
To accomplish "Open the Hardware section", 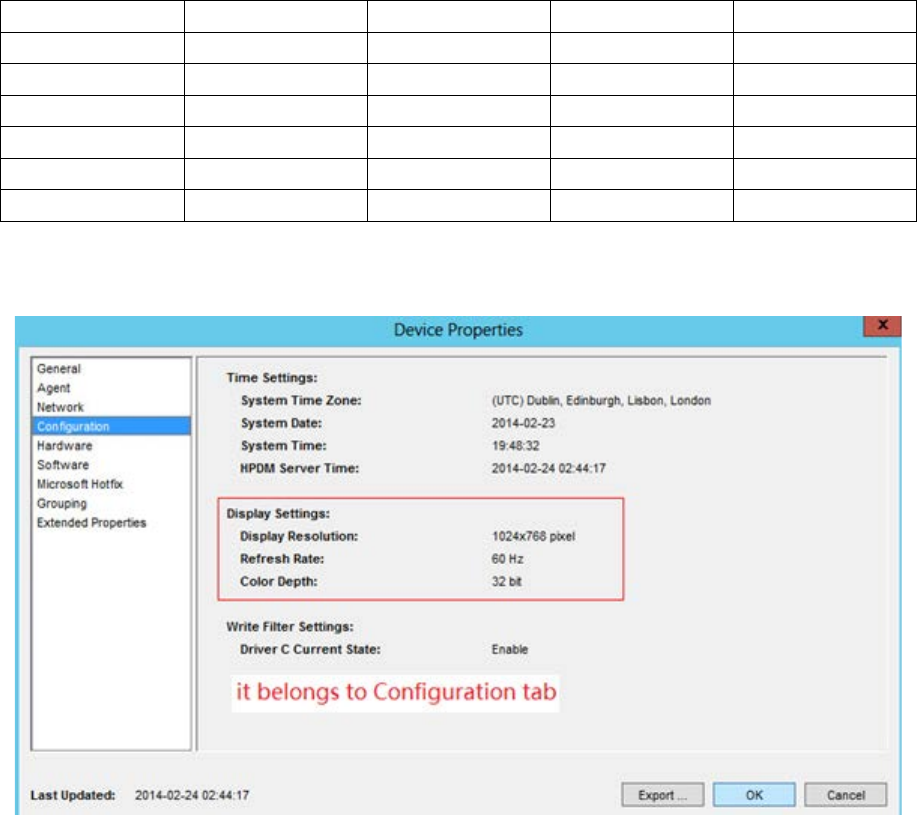I will point(64,446).
